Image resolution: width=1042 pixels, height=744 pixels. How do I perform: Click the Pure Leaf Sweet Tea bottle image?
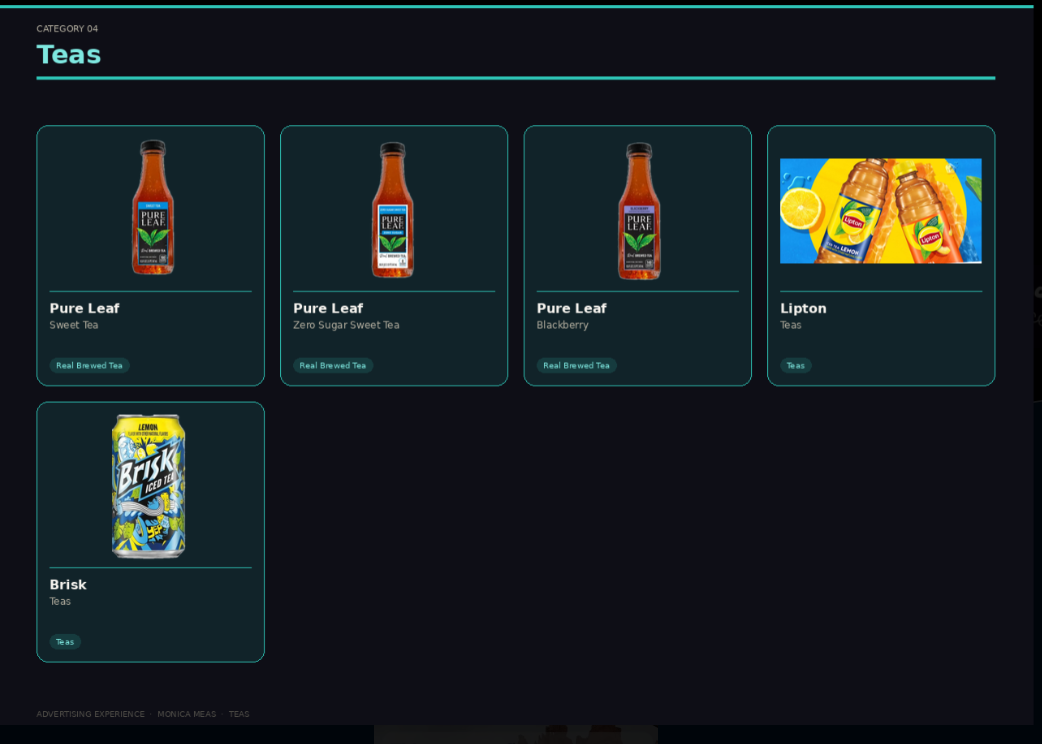pyautogui.click(x=153, y=207)
